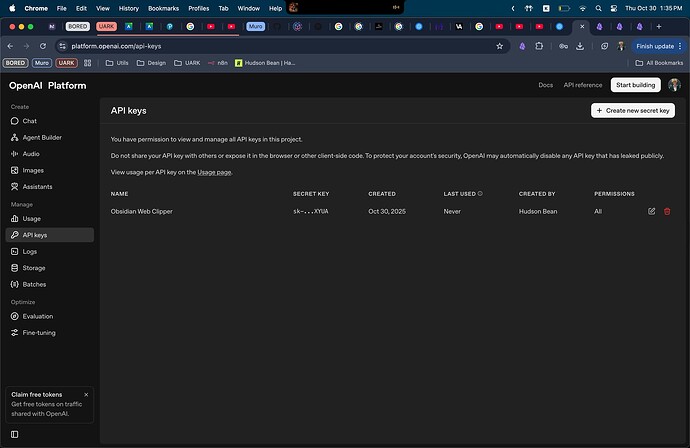This screenshot has width=690, height=448.
Task: Open Chrome downloads icon
Action: [580, 46]
